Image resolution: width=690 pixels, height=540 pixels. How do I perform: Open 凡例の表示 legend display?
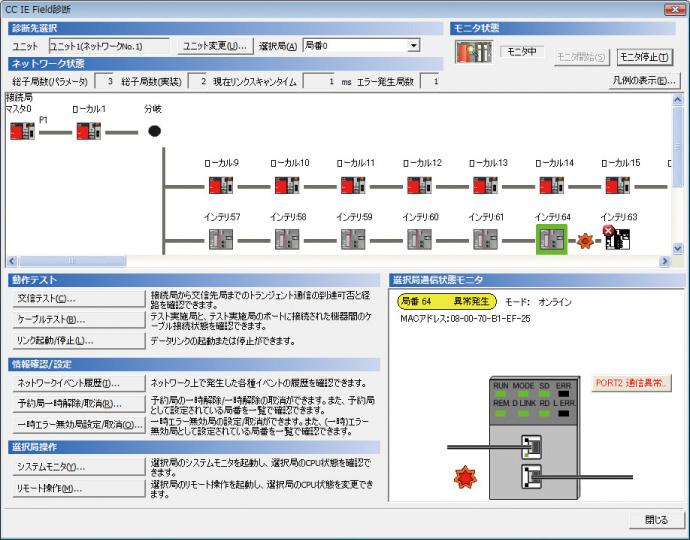[644, 80]
